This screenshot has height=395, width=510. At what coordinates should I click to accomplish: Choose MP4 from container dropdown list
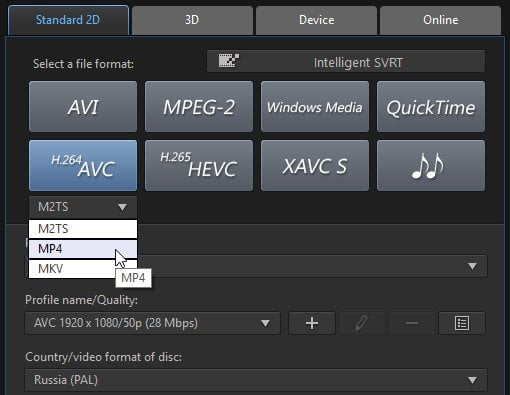click(83, 249)
